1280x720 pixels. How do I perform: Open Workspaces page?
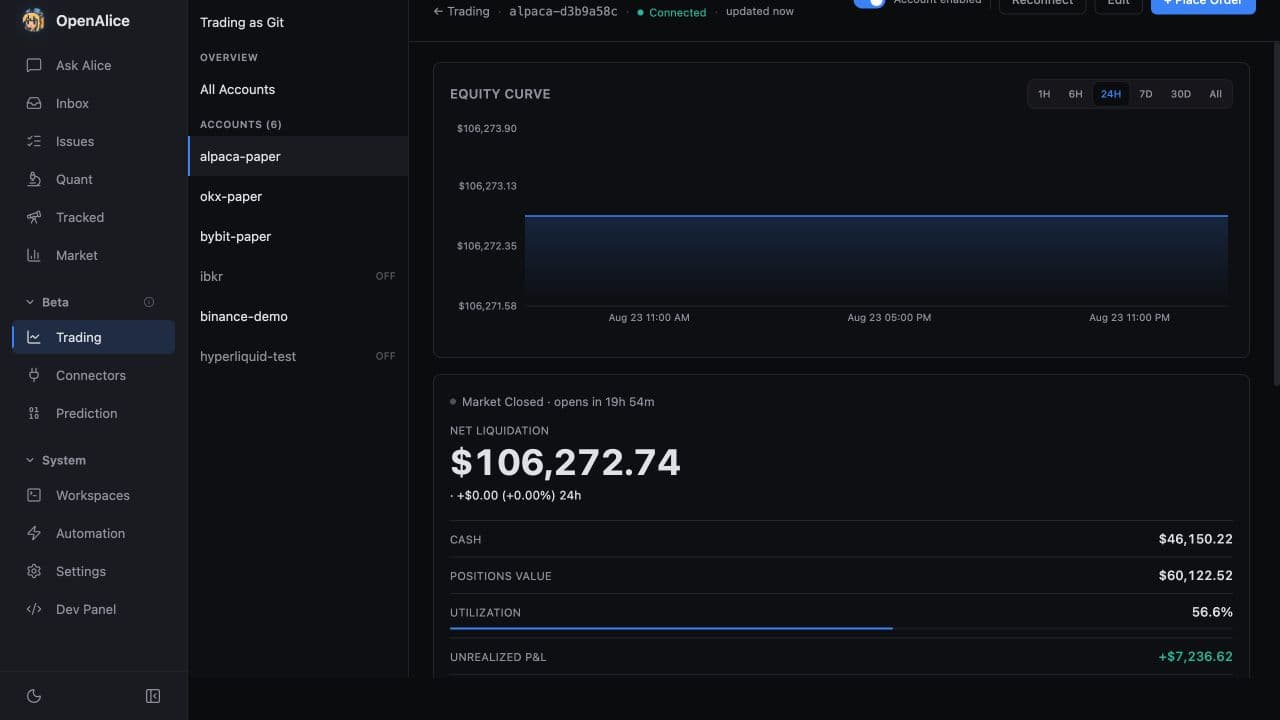94,495
